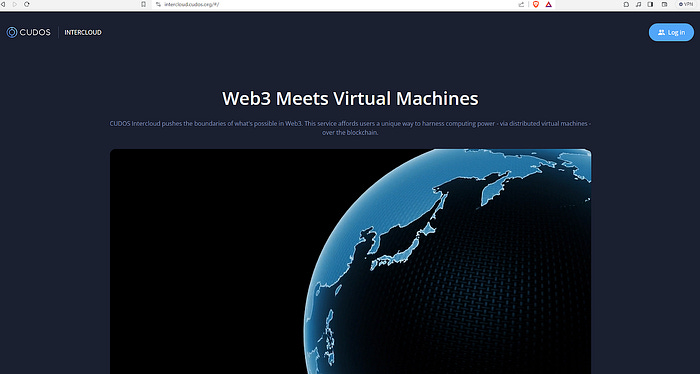Open the extensions puzzle icon
The width and height of the screenshot is (700, 374).
[x=626, y=4]
